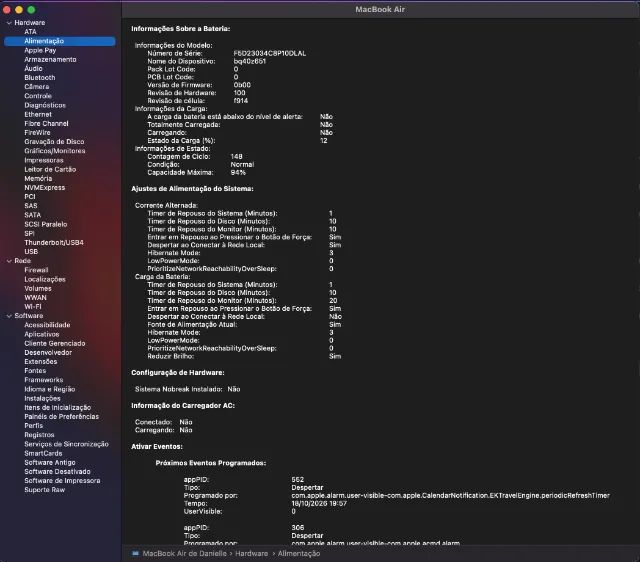Click the laptop icon in the path bar
The width and height of the screenshot is (640, 562).
pyautogui.click(x=136, y=553)
